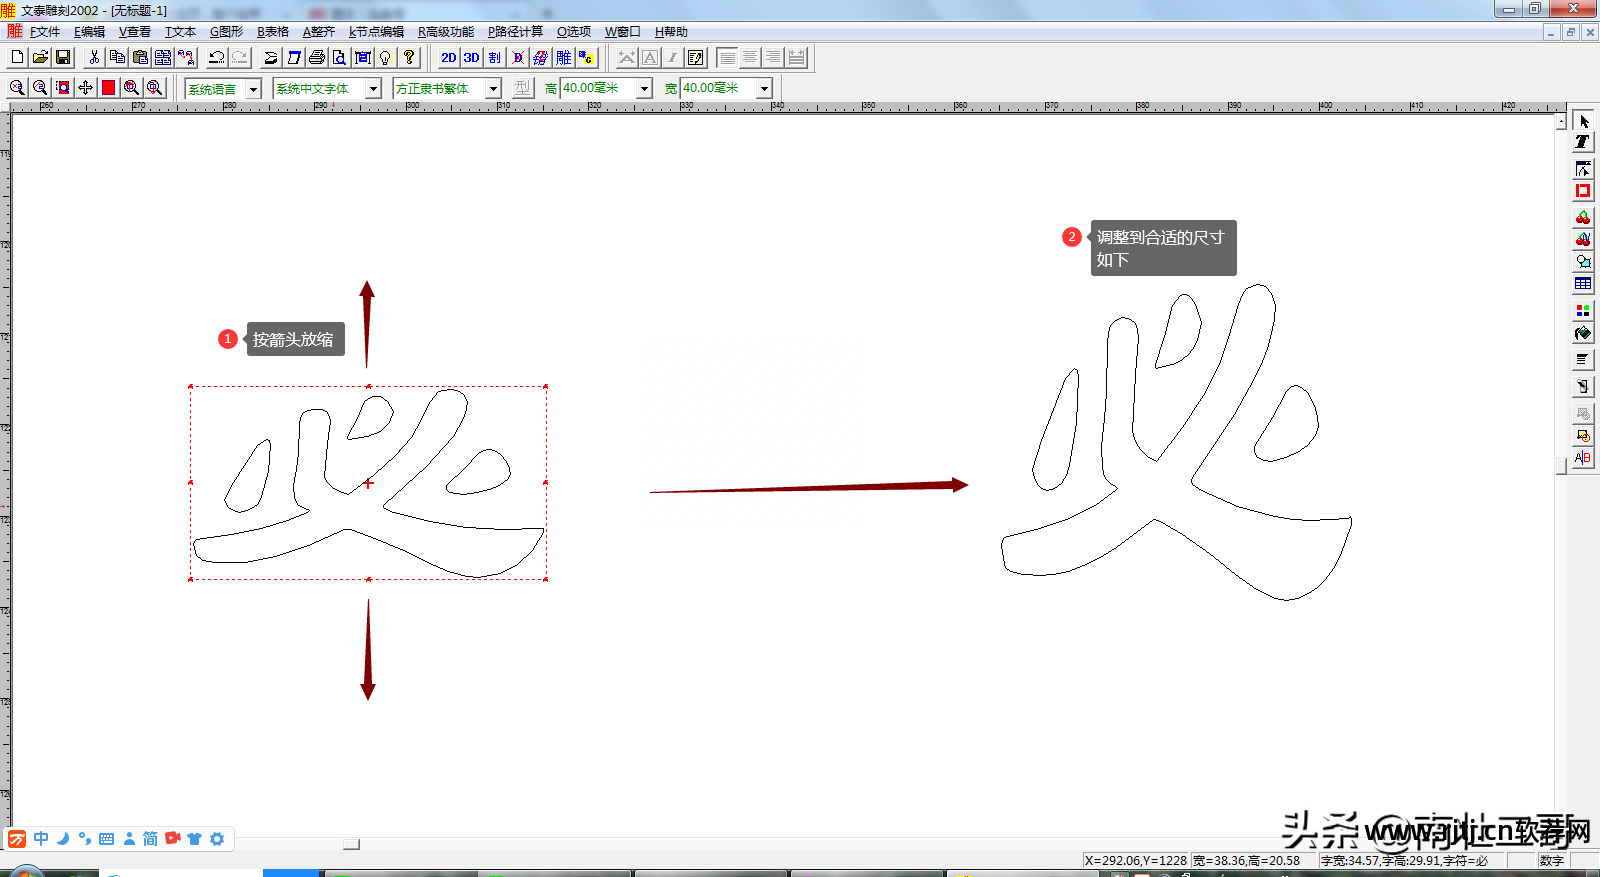This screenshot has height=877, width=1600.
Task: Toggle the 2D path mode button
Action: (x=448, y=58)
